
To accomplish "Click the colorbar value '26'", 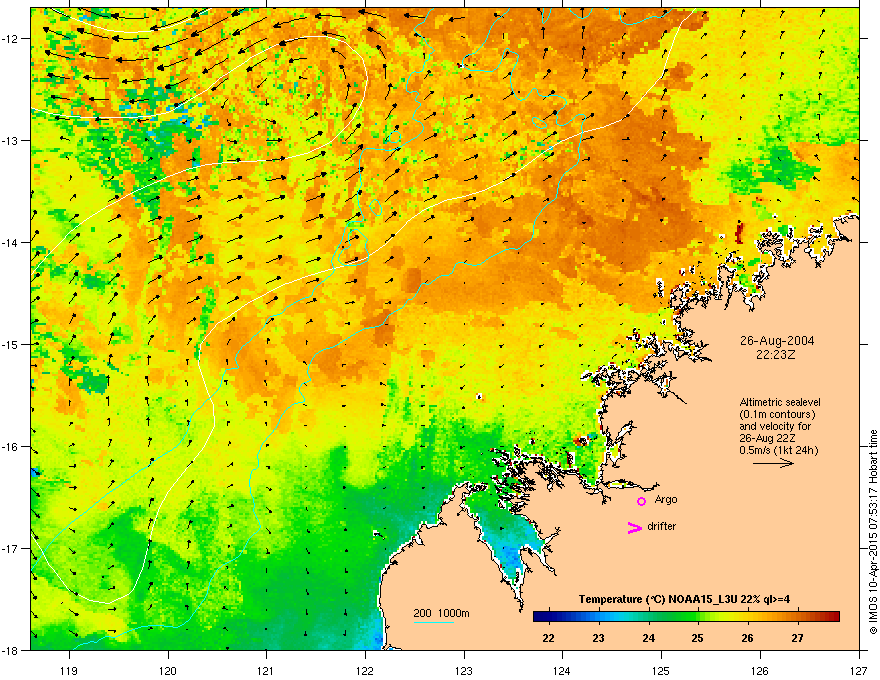I will [747, 638].
